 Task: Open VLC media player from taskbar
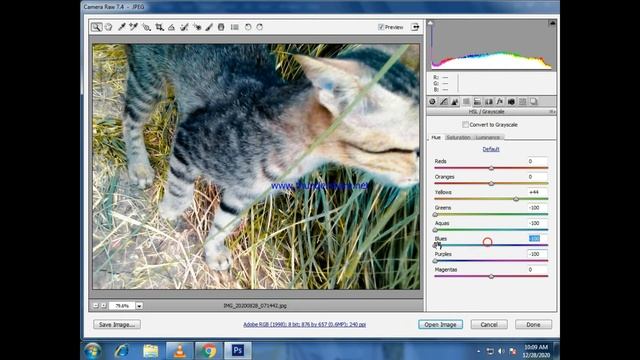tap(179, 351)
